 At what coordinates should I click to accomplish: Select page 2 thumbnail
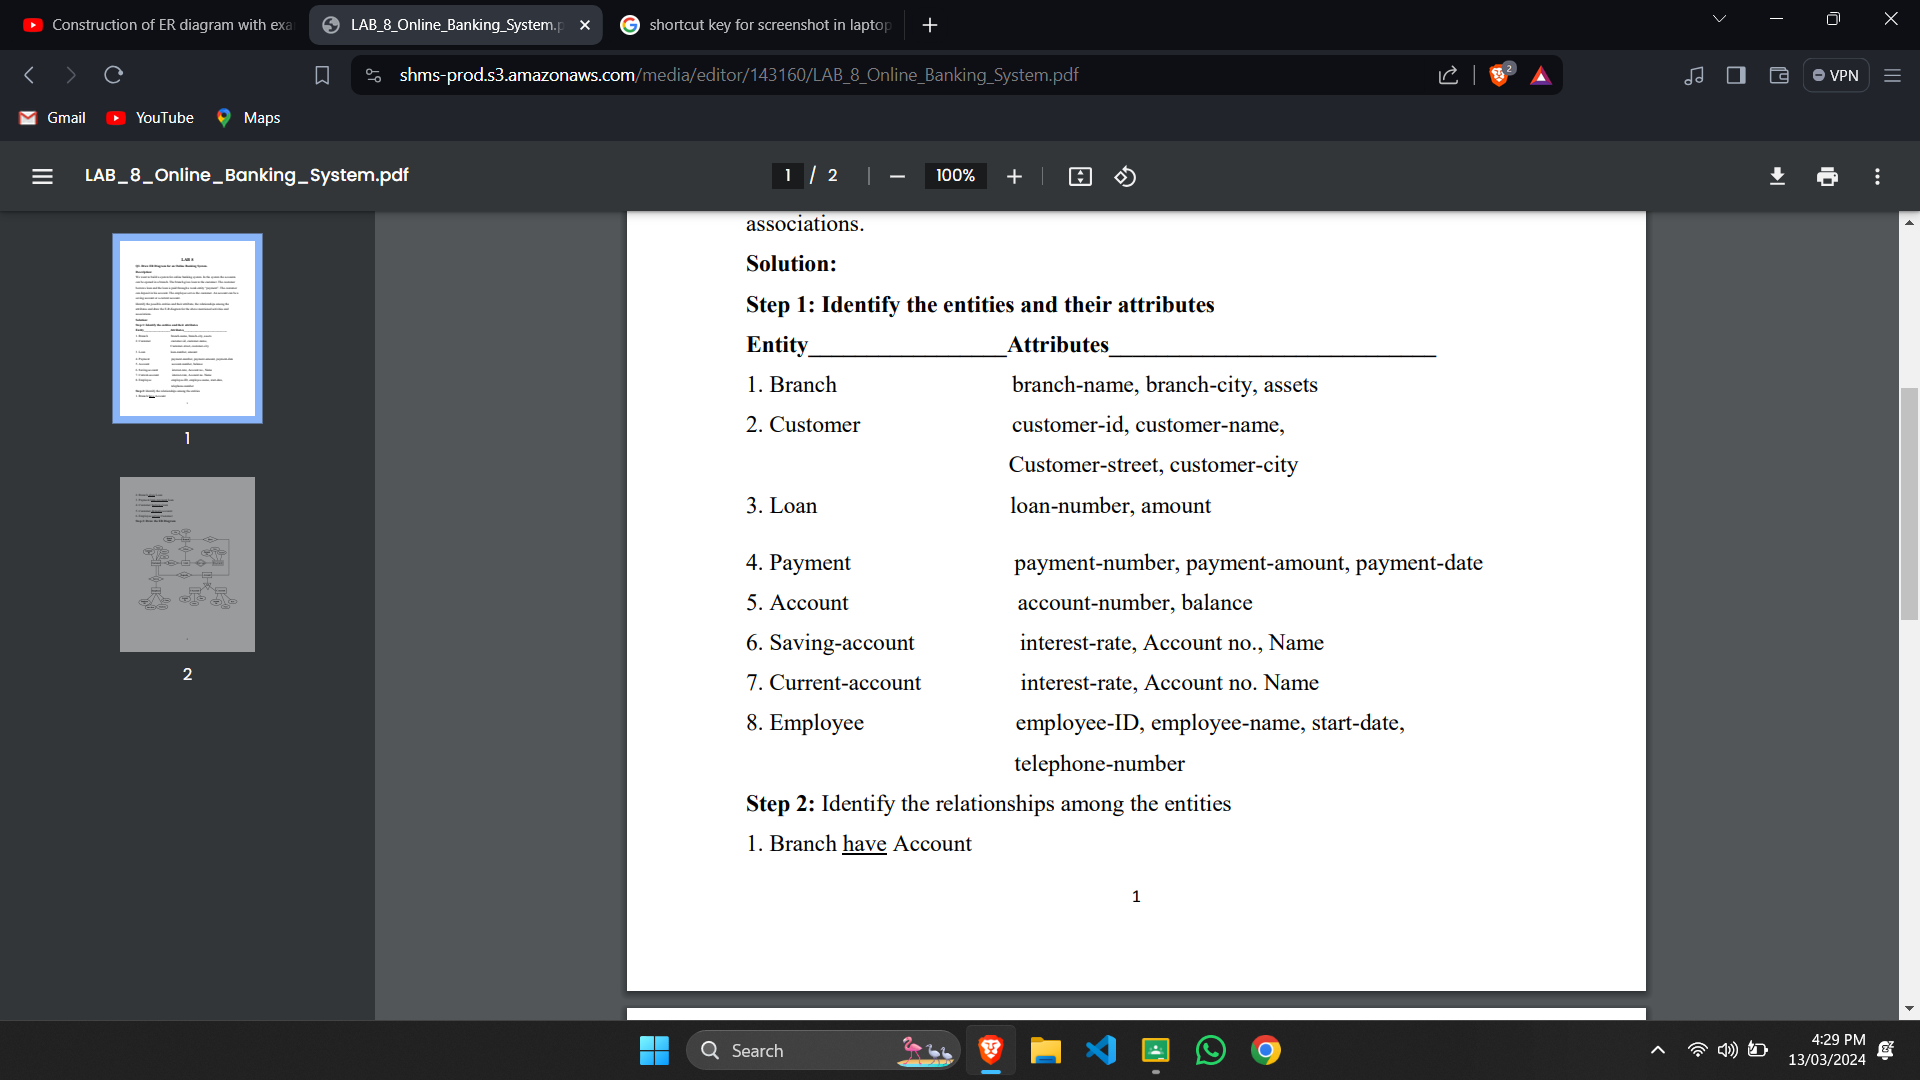click(x=187, y=565)
